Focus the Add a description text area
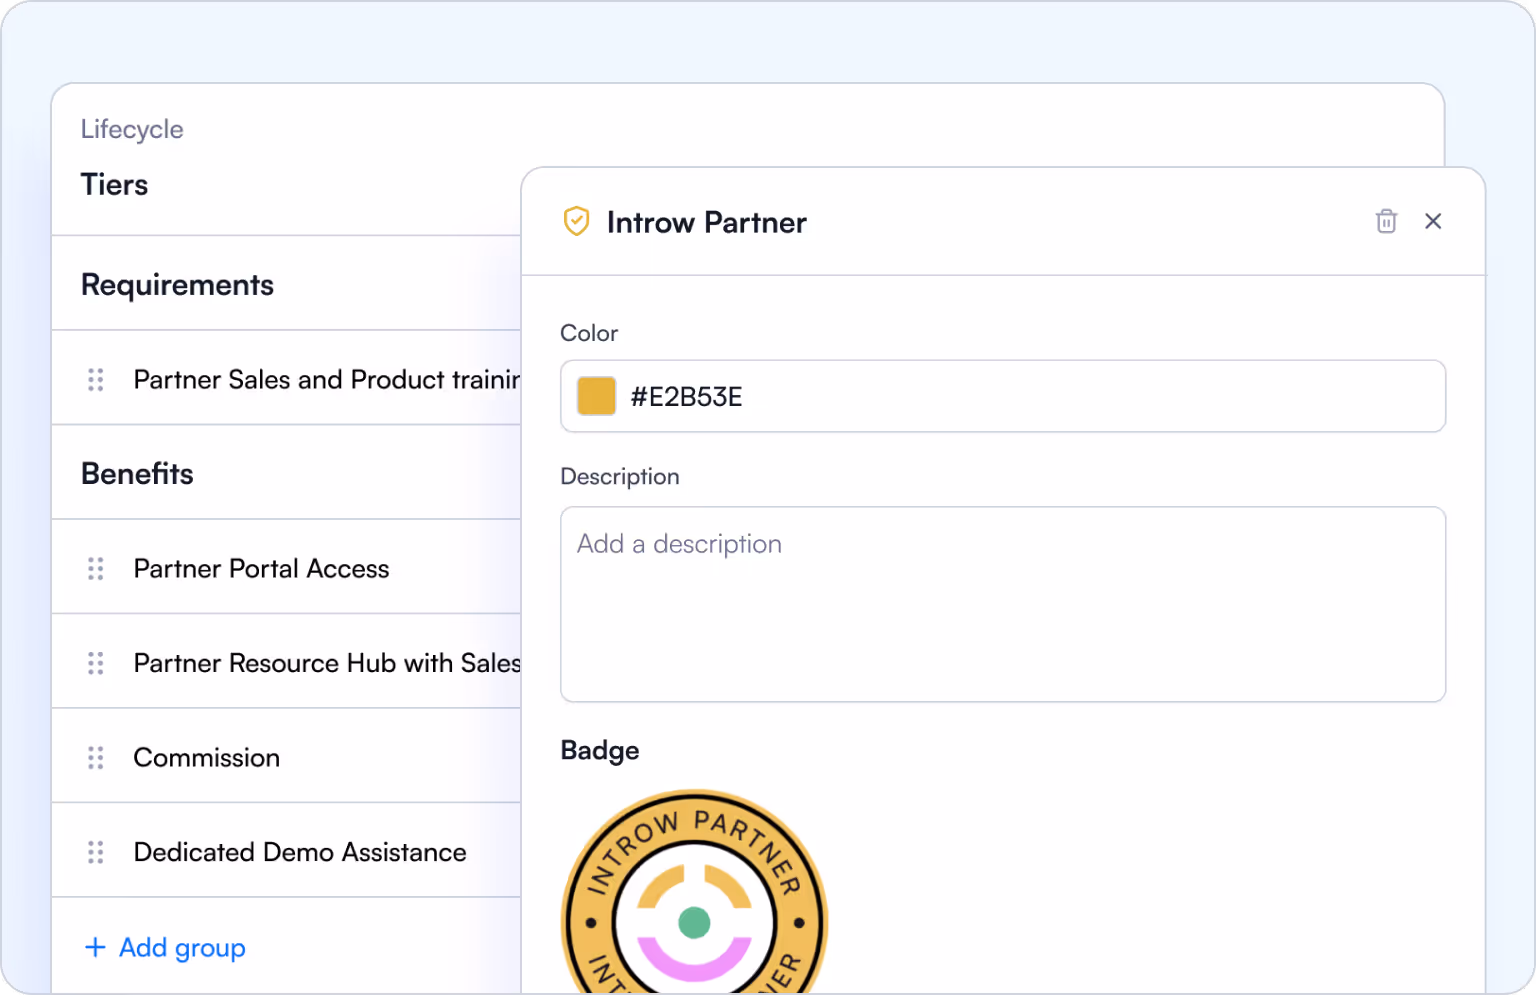1536x995 pixels. tap(1003, 604)
